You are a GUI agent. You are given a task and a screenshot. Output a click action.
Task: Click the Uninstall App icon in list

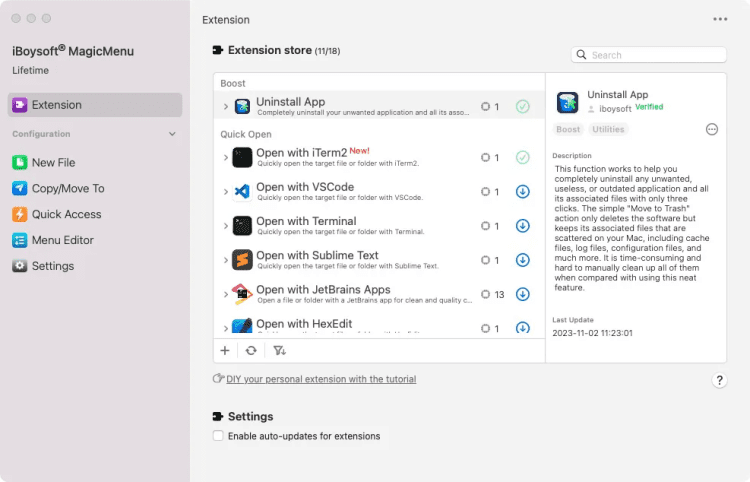click(242, 106)
